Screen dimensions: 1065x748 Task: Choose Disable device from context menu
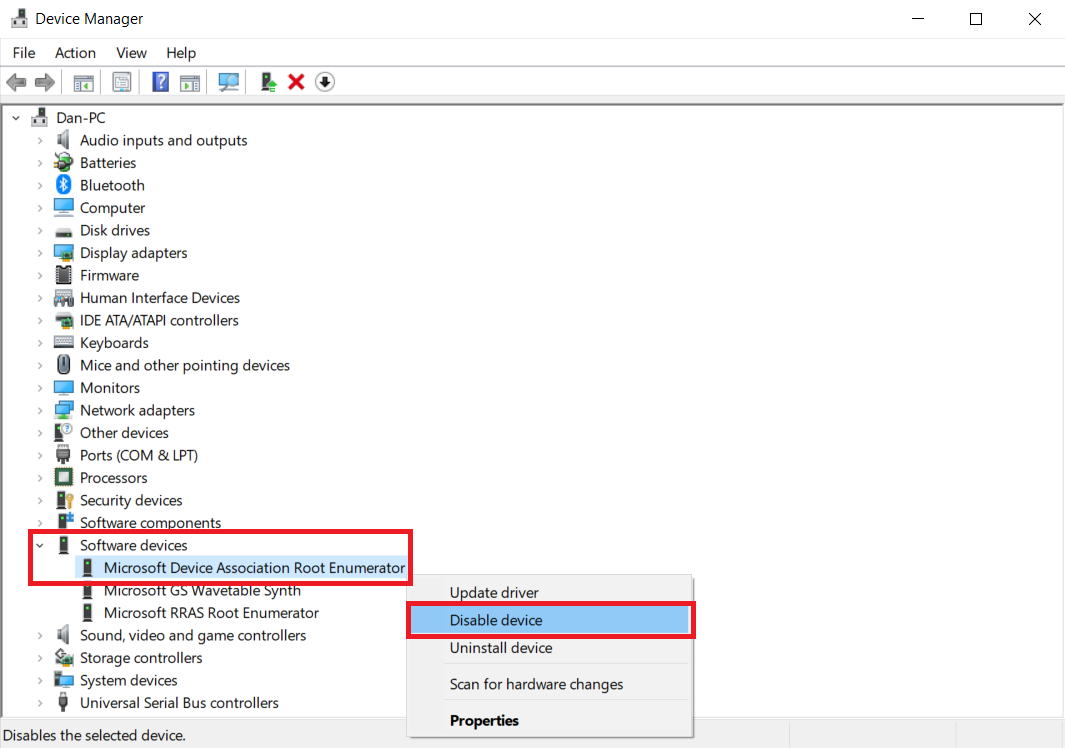(549, 620)
